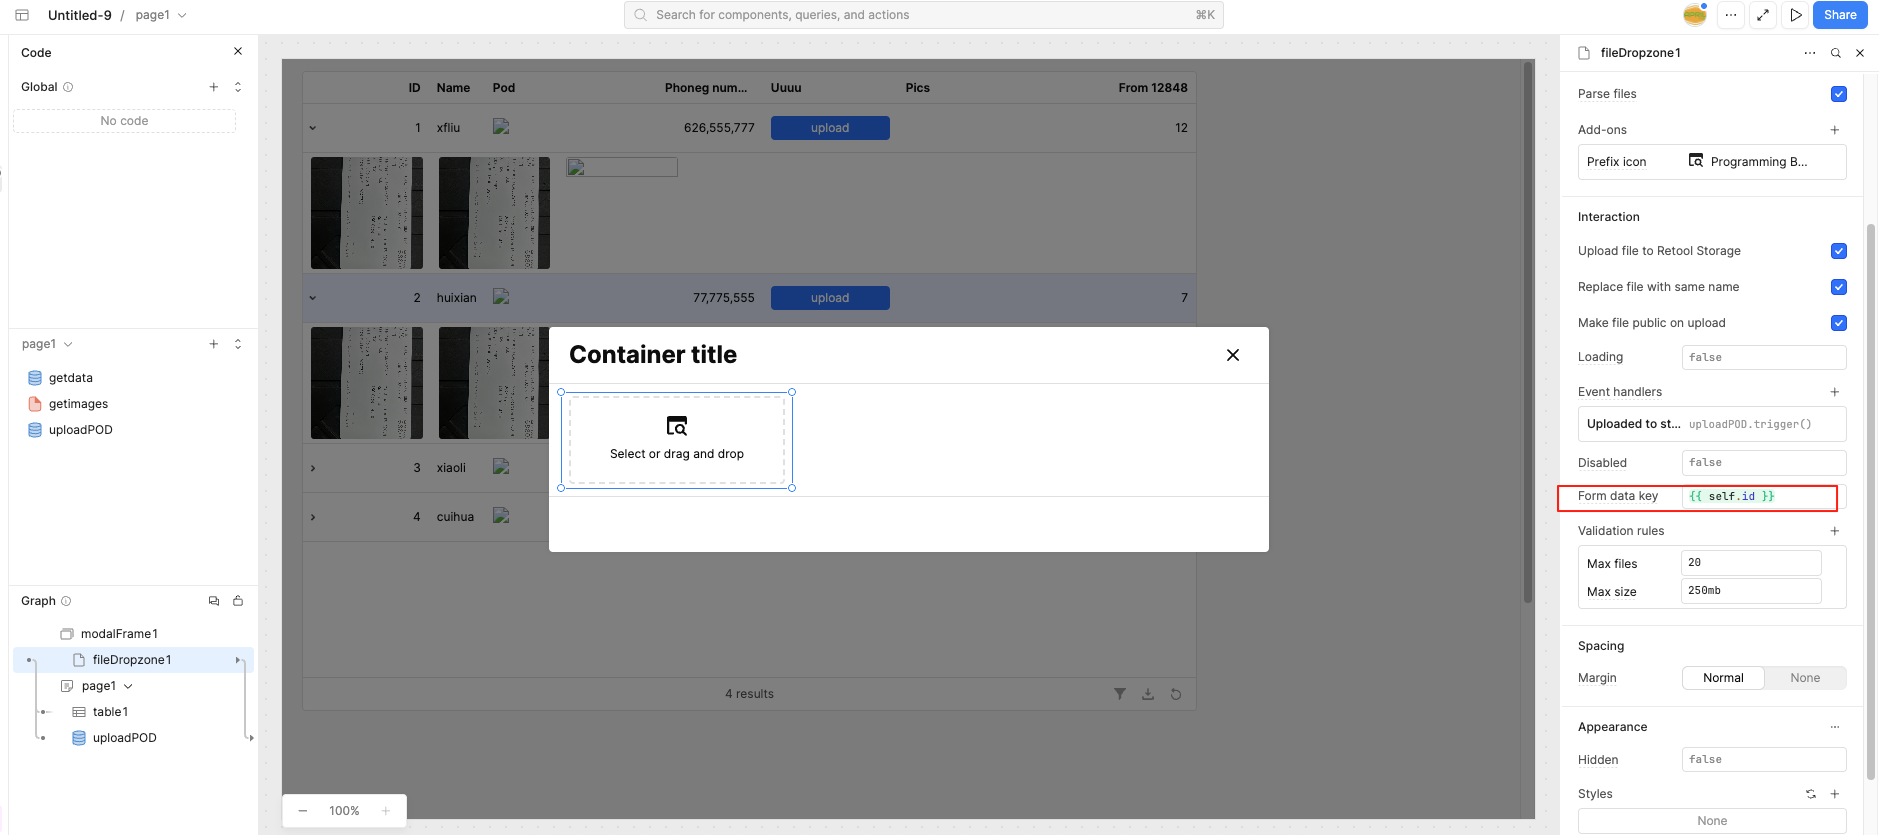Expand table row 3 xiaoli
The image size is (1879, 835).
[x=313, y=468]
